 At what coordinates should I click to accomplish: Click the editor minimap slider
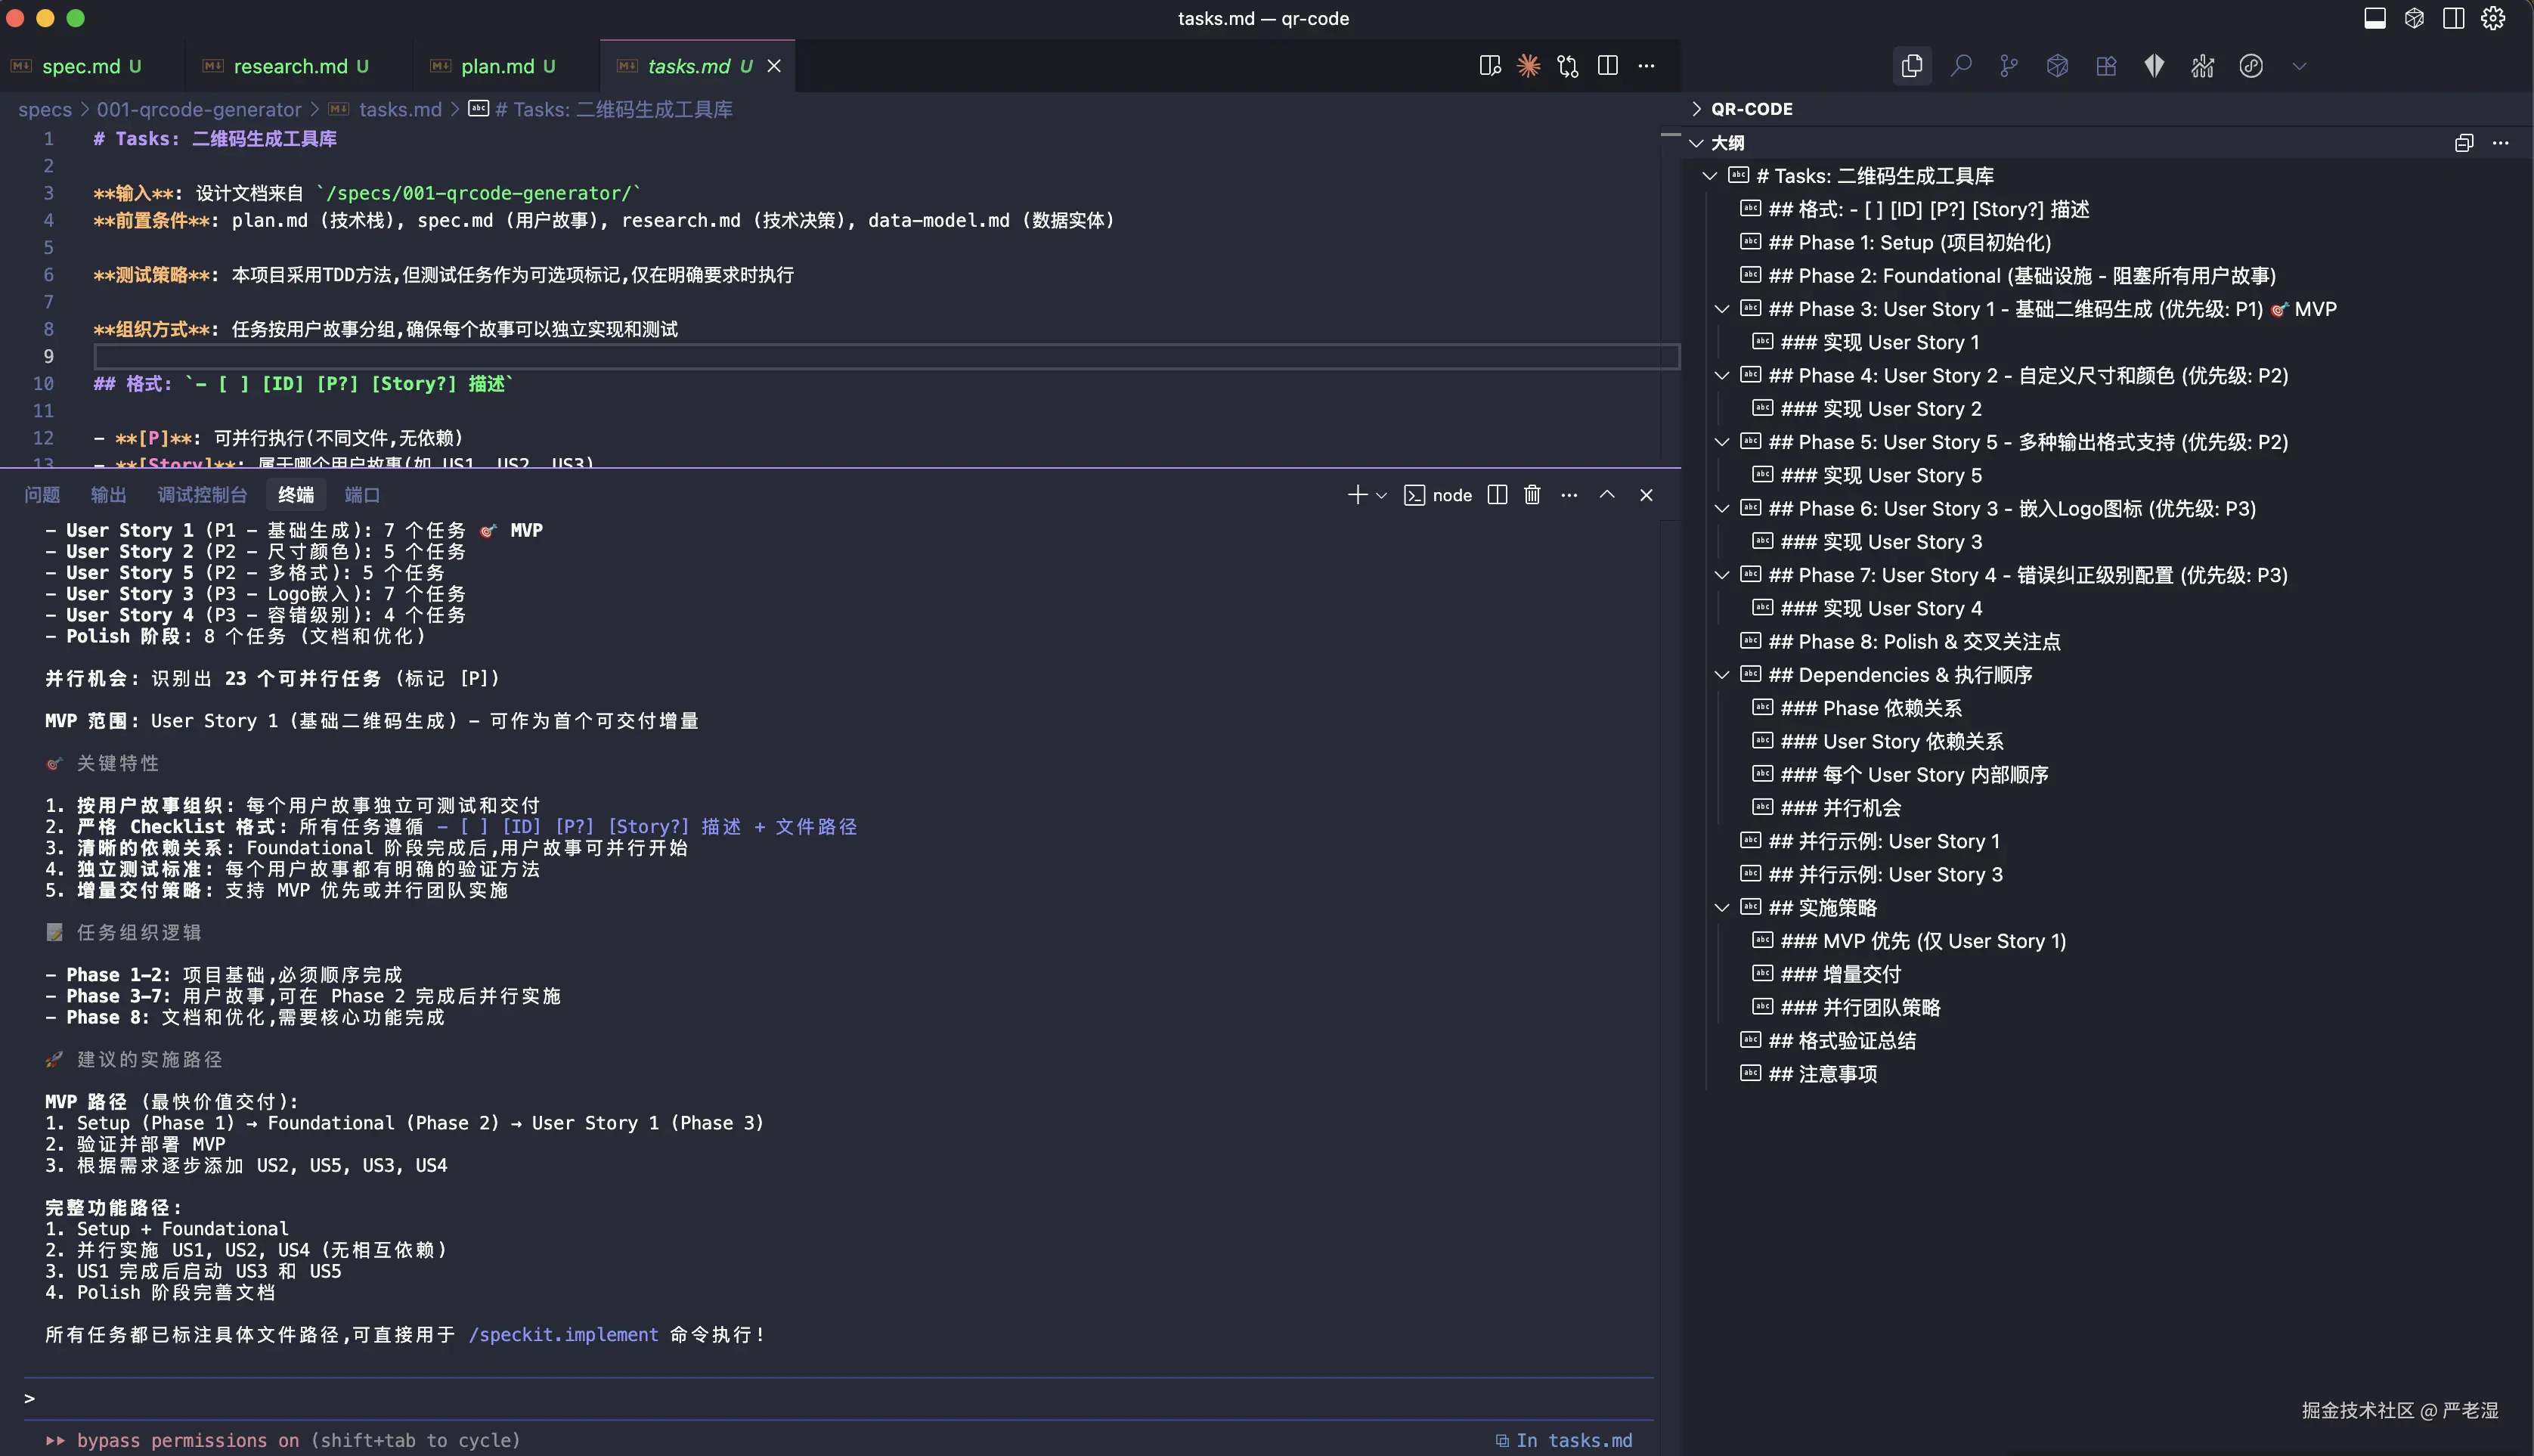pyautogui.click(x=1669, y=135)
